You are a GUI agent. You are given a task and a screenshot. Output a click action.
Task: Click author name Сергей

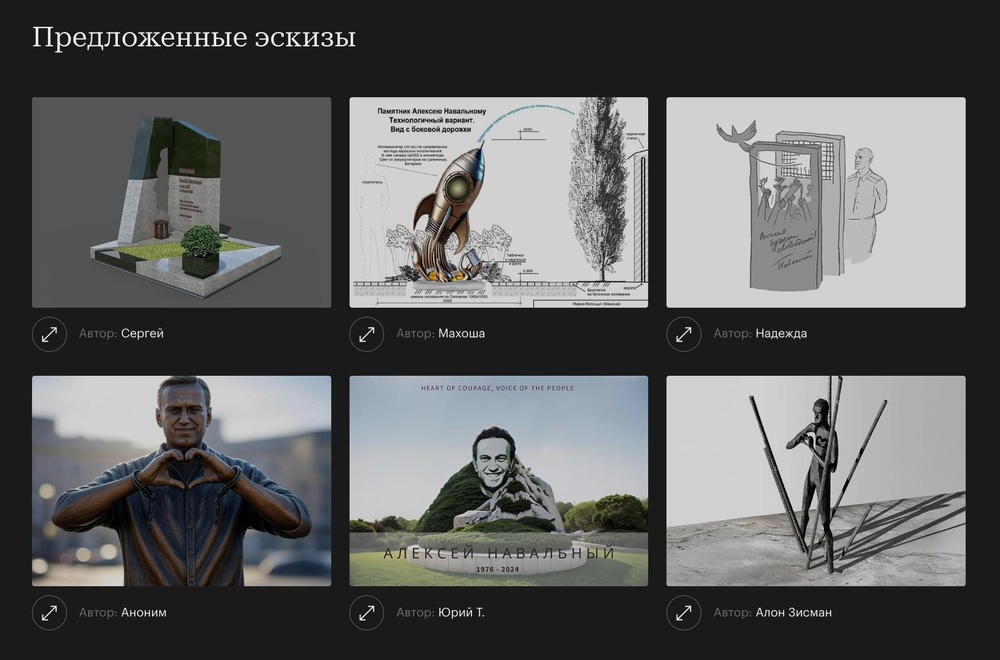[x=142, y=334]
